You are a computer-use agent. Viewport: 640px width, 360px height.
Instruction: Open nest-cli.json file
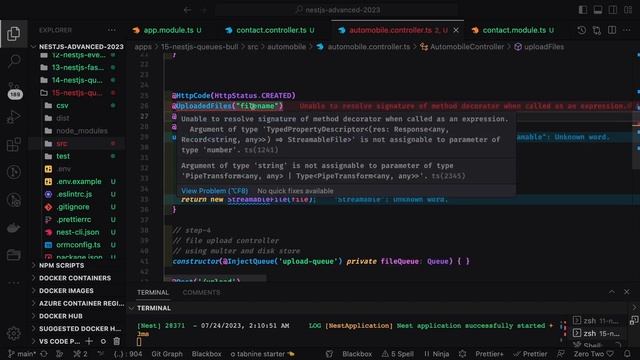point(78,232)
